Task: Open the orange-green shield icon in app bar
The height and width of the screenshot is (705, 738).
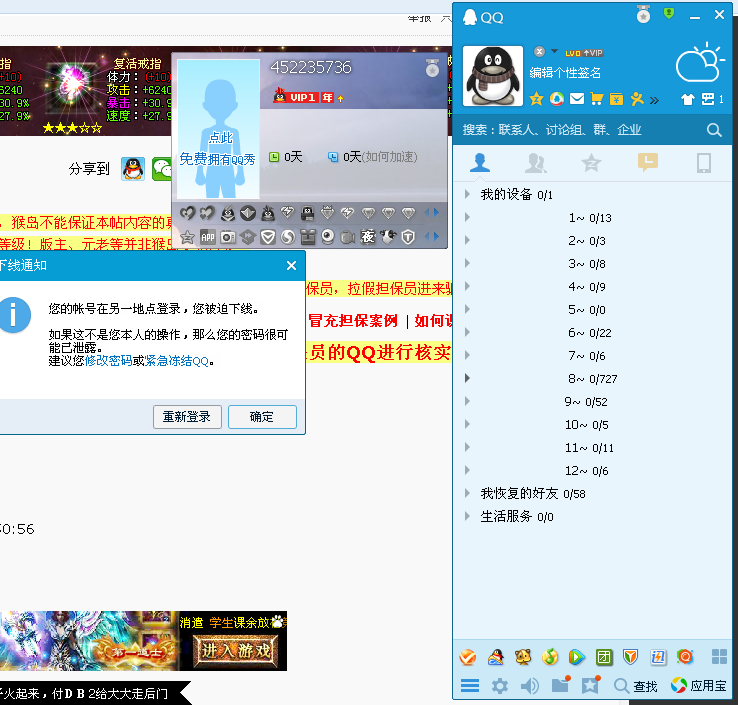Action: [x=631, y=657]
